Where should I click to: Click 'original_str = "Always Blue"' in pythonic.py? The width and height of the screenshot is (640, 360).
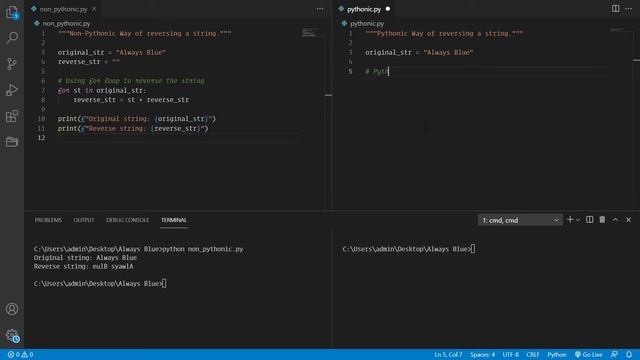tap(419, 52)
